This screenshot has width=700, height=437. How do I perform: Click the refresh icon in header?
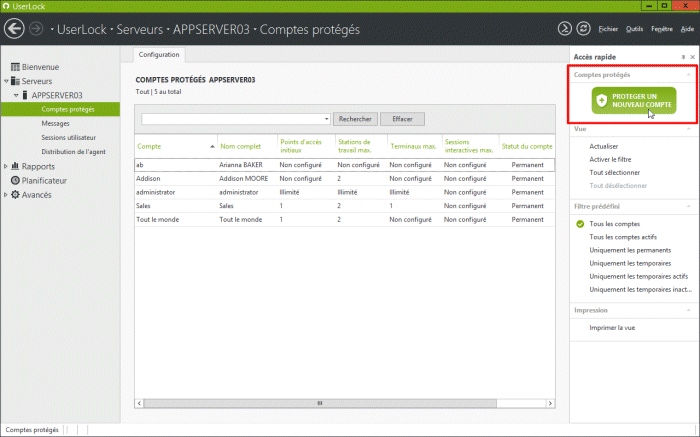[583, 29]
